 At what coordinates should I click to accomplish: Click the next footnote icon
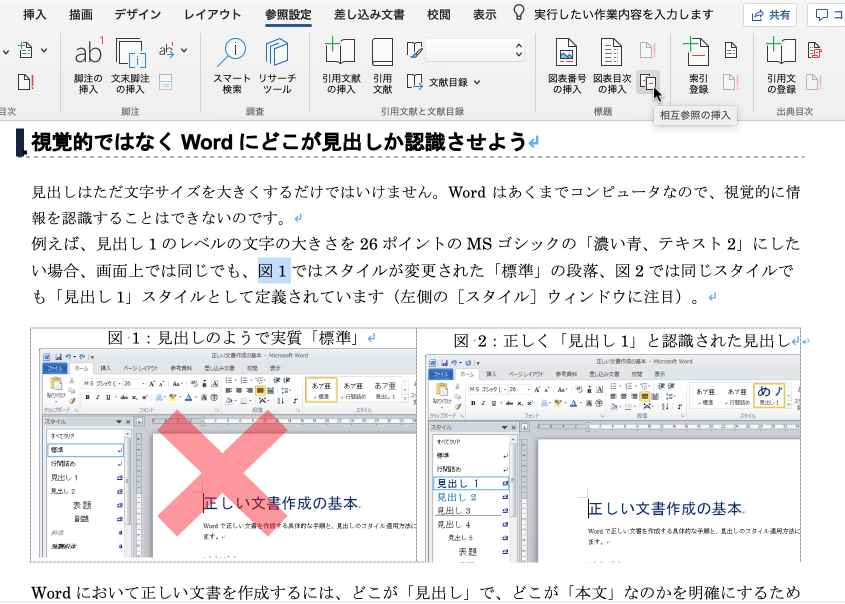pos(167,51)
